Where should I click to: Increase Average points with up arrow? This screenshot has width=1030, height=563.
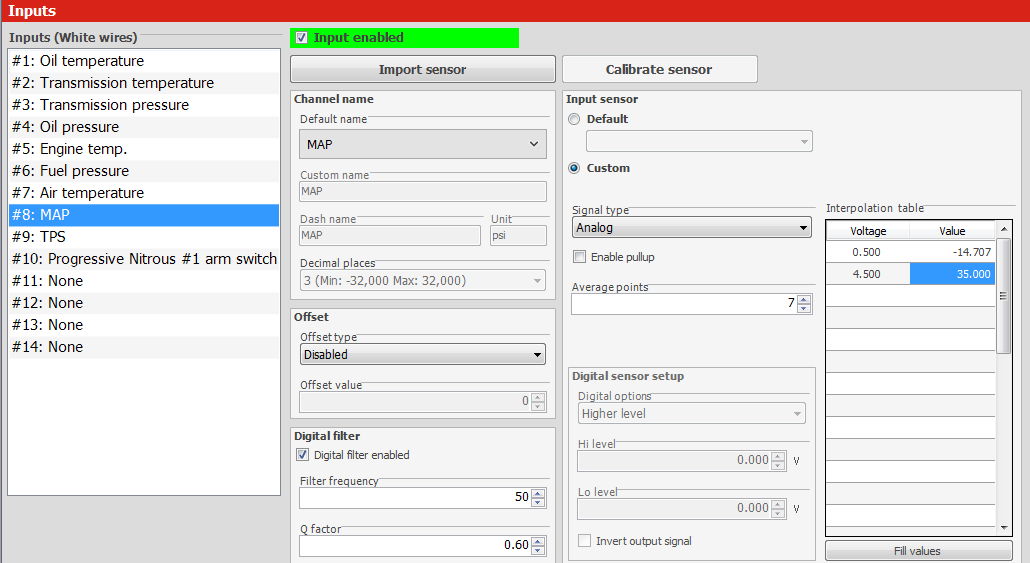tap(805, 299)
